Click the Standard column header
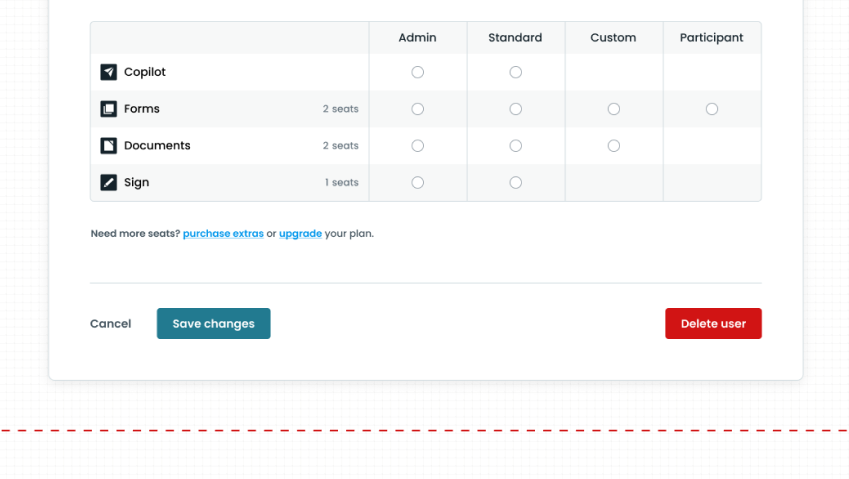The width and height of the screenshot is (849, 479). [x=515, y=37]
